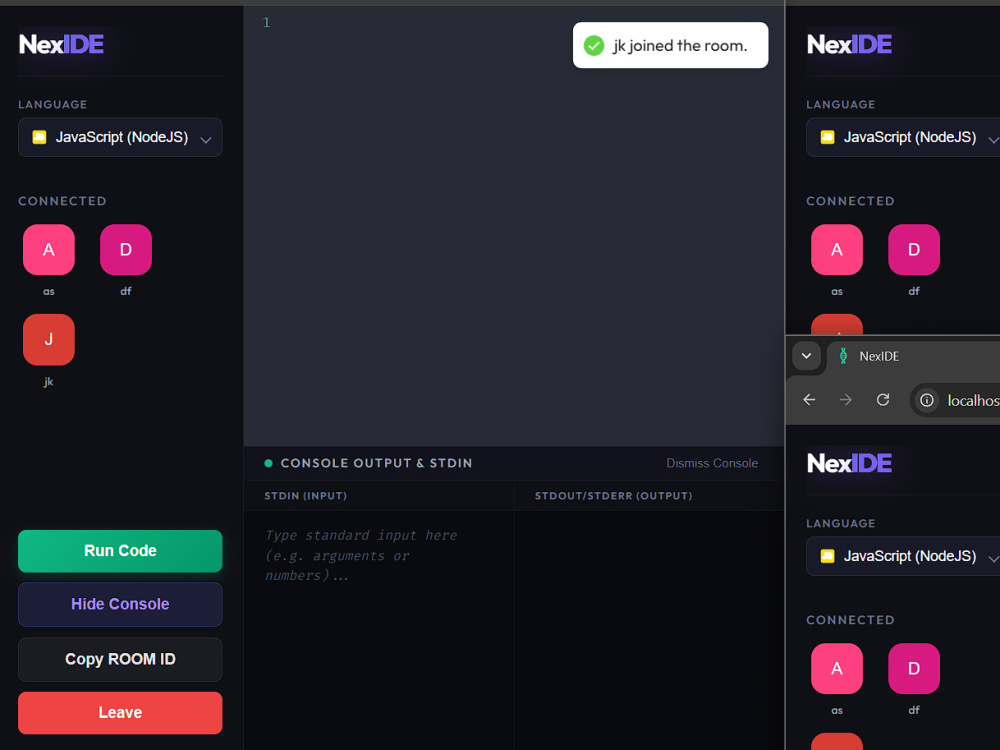Select avatar 'A' in bottom-right window
Screen dimensions: 1000x750
(837, 668)
